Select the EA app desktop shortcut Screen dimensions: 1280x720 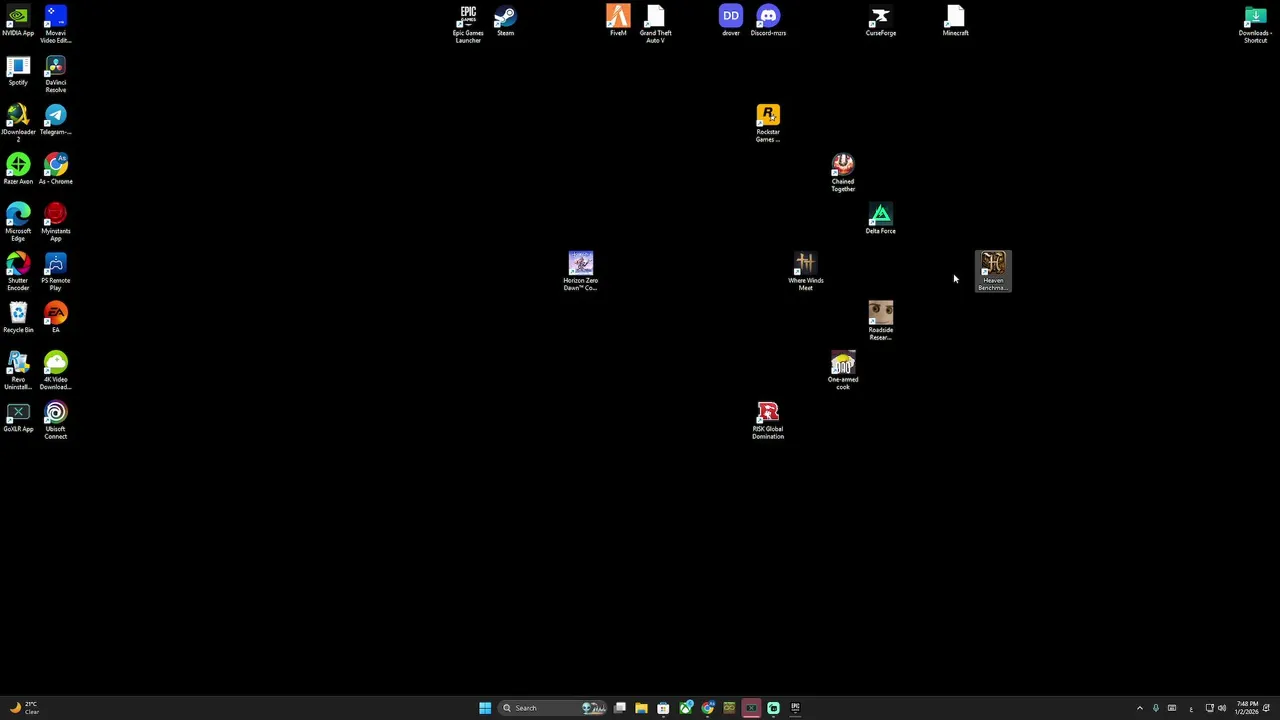tap(56, 318)
